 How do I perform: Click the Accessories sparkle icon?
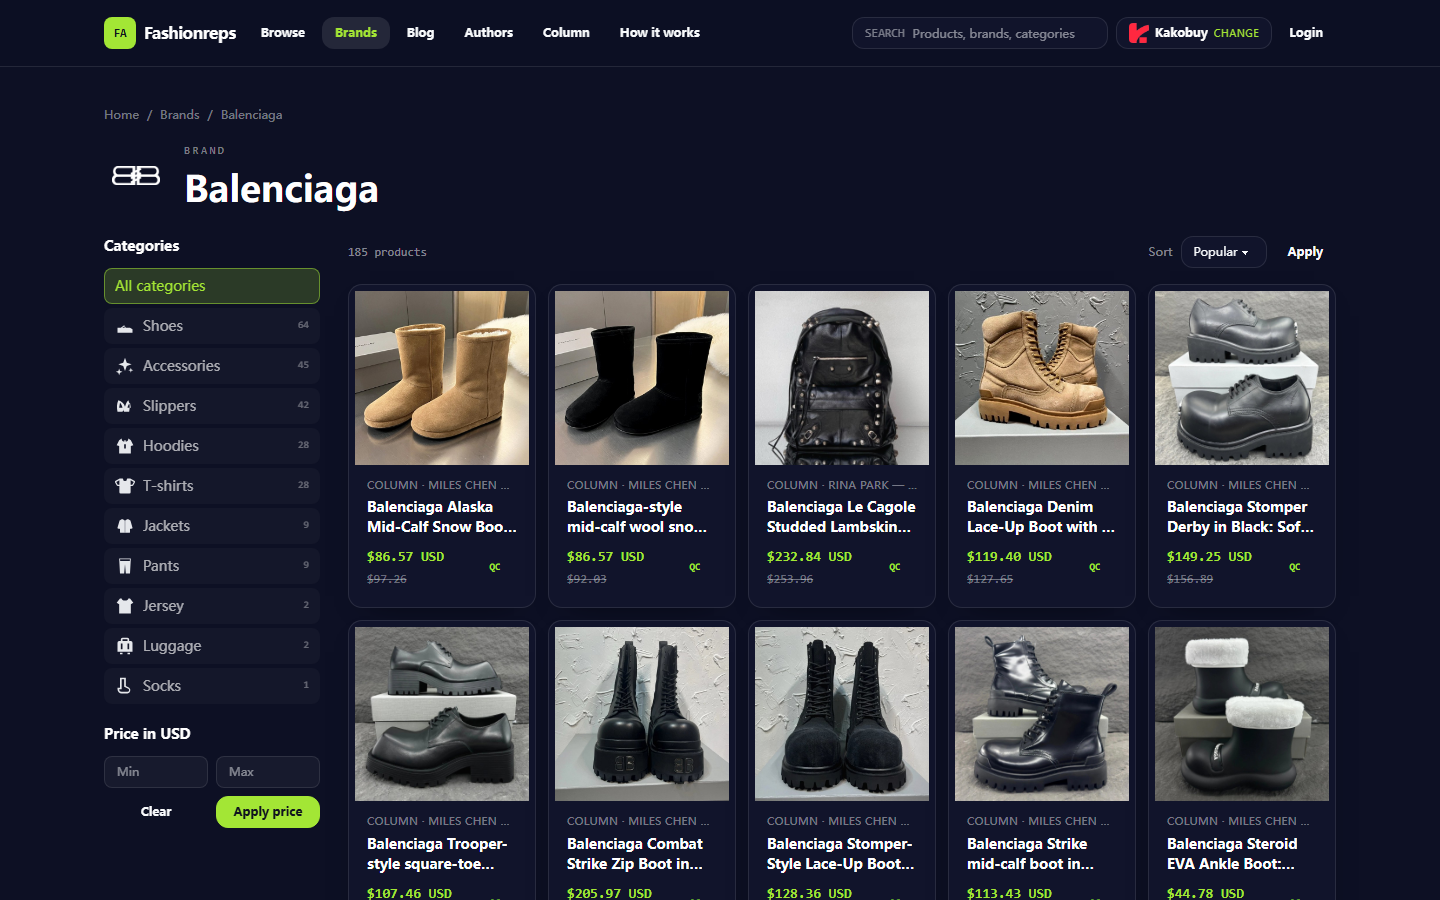tap(125, 367)
